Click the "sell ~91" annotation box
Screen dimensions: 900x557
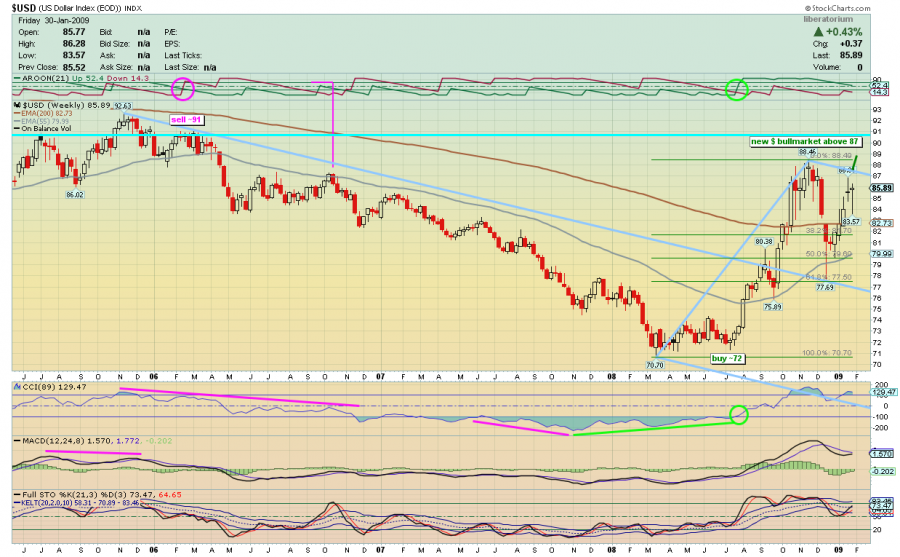[187, 119]
